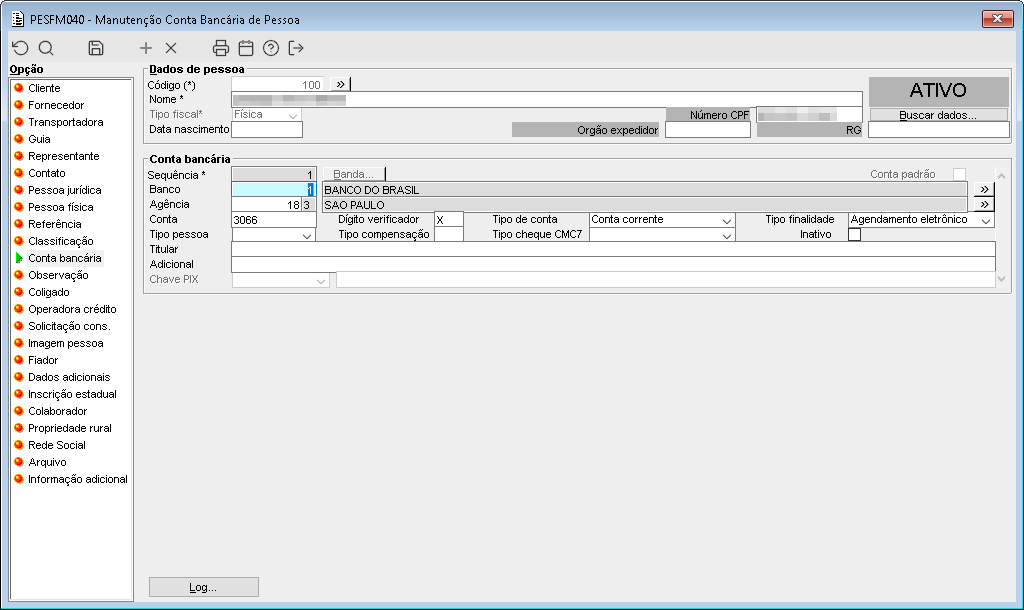Viewport: 1024px width, 610px height.
Task: Focus the Data nascimento field
Action: pyautogui.click(x=267, y=129)
